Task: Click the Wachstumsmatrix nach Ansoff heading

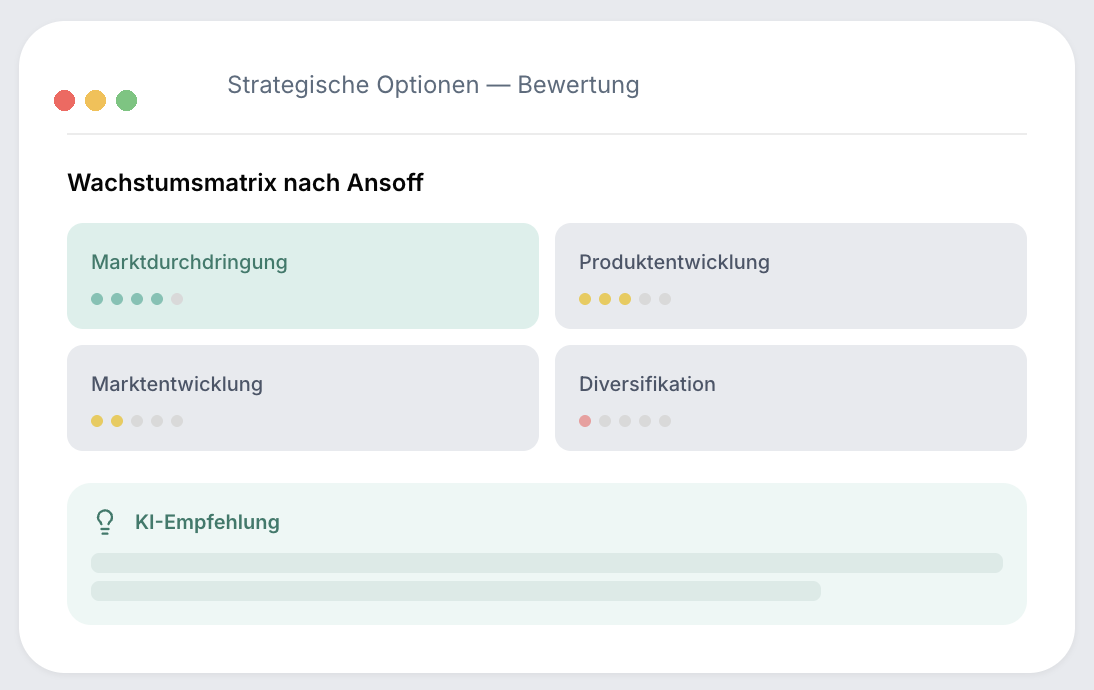Action: 245,183
